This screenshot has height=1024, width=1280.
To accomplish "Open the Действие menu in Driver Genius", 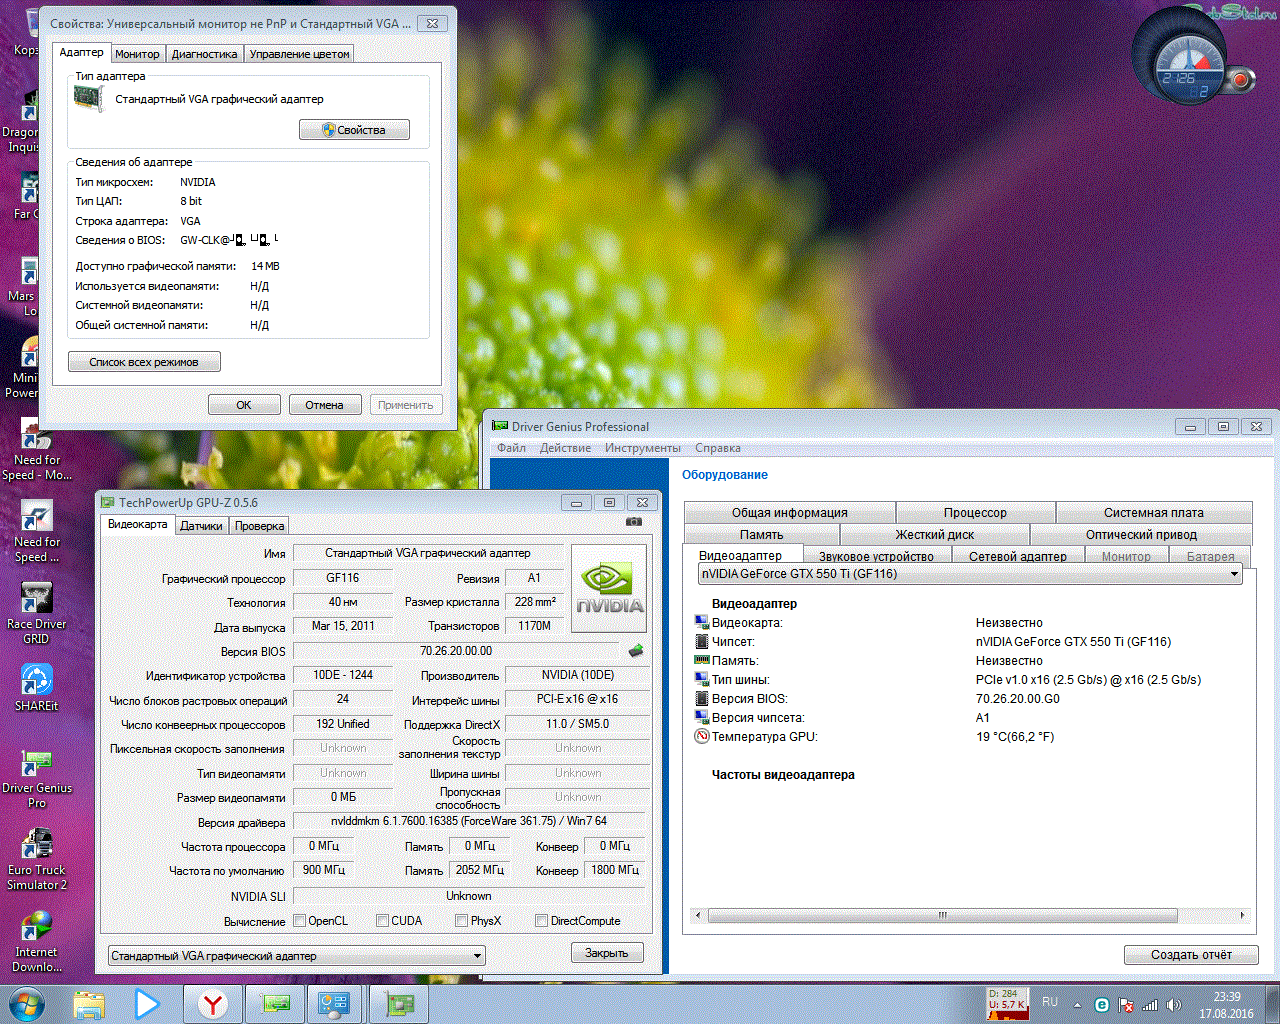I will pos(565,448).
